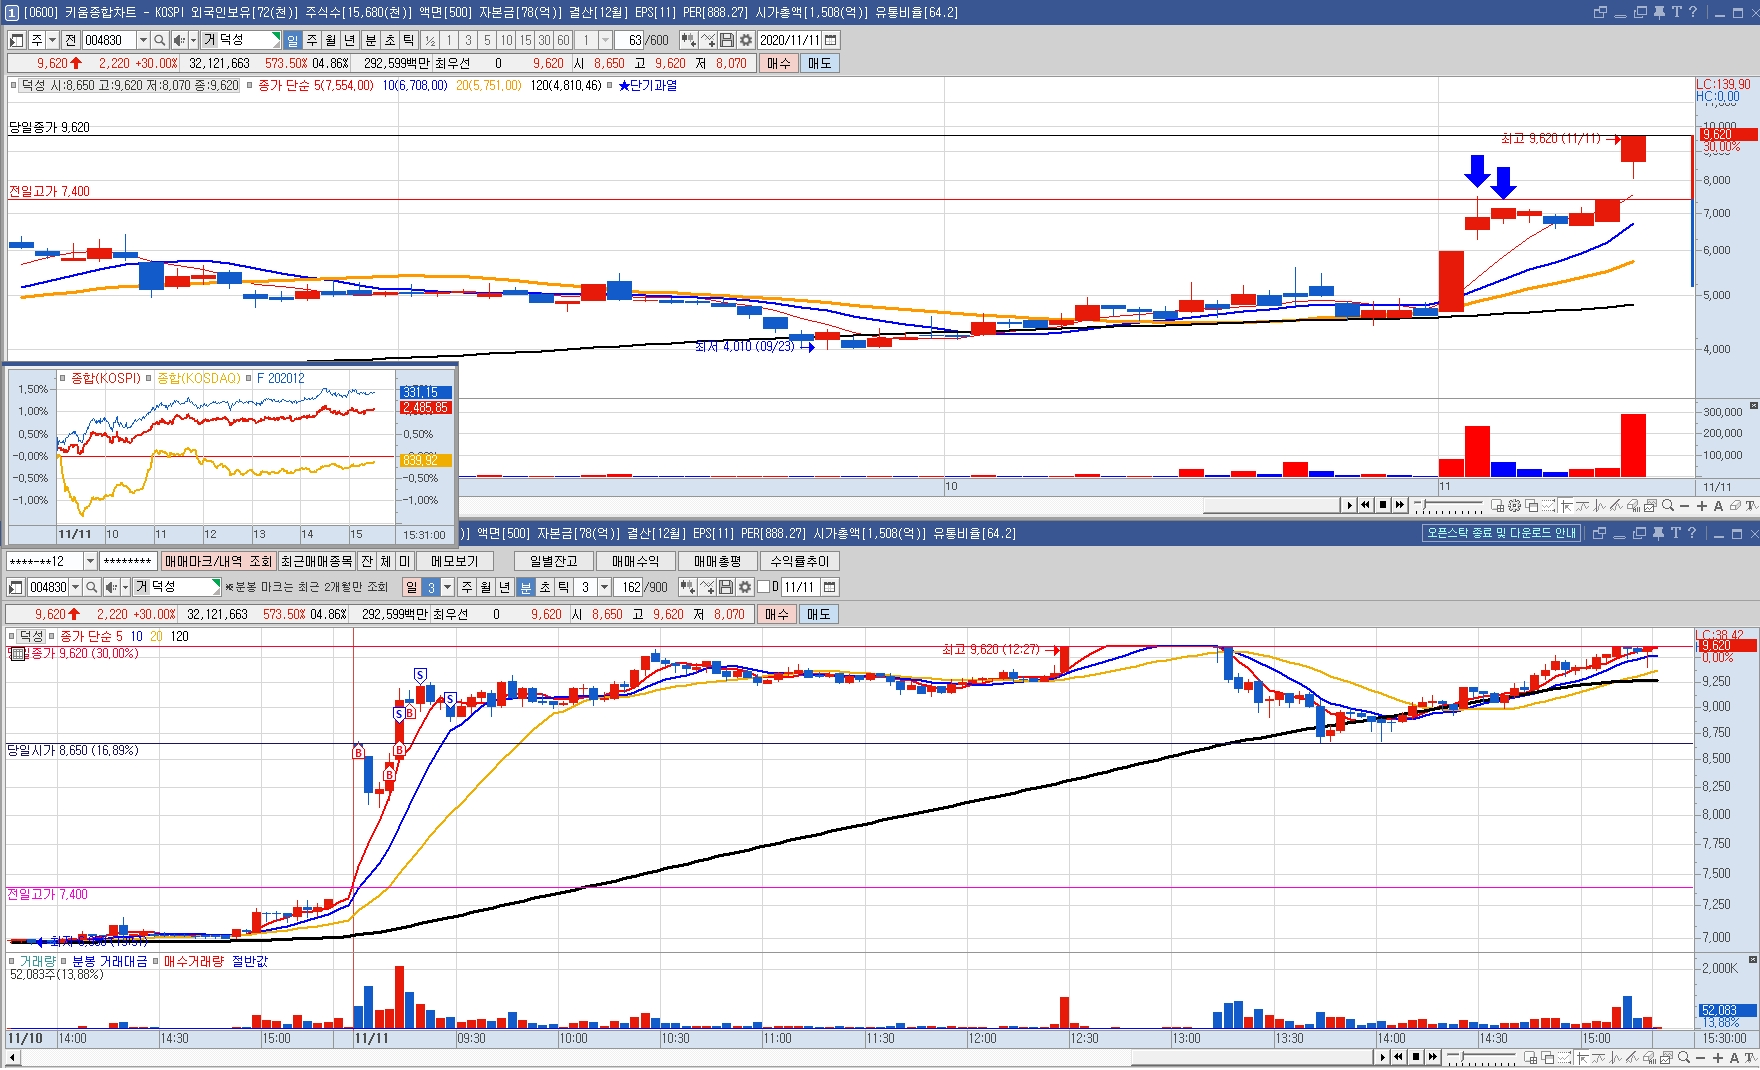Open stock code 004830 dropdown in lower toolbar
Screen dimensions: 1760x1070
coord(75,587)
